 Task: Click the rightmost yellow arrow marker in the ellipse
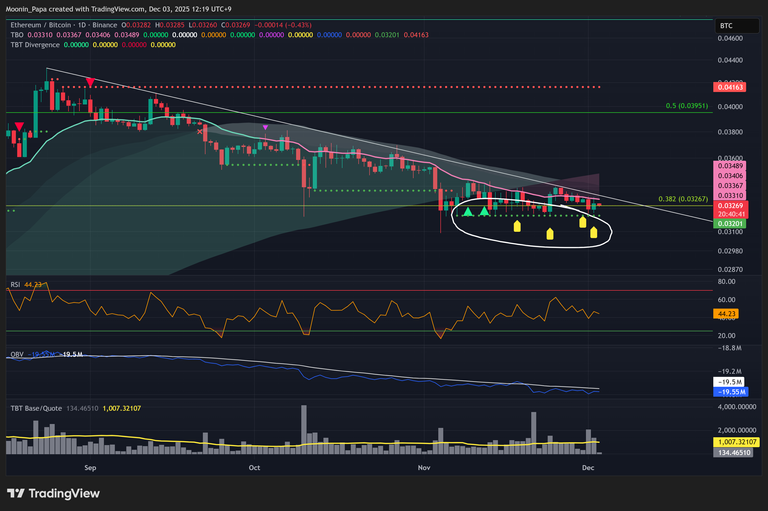click(x=594, y=233)
